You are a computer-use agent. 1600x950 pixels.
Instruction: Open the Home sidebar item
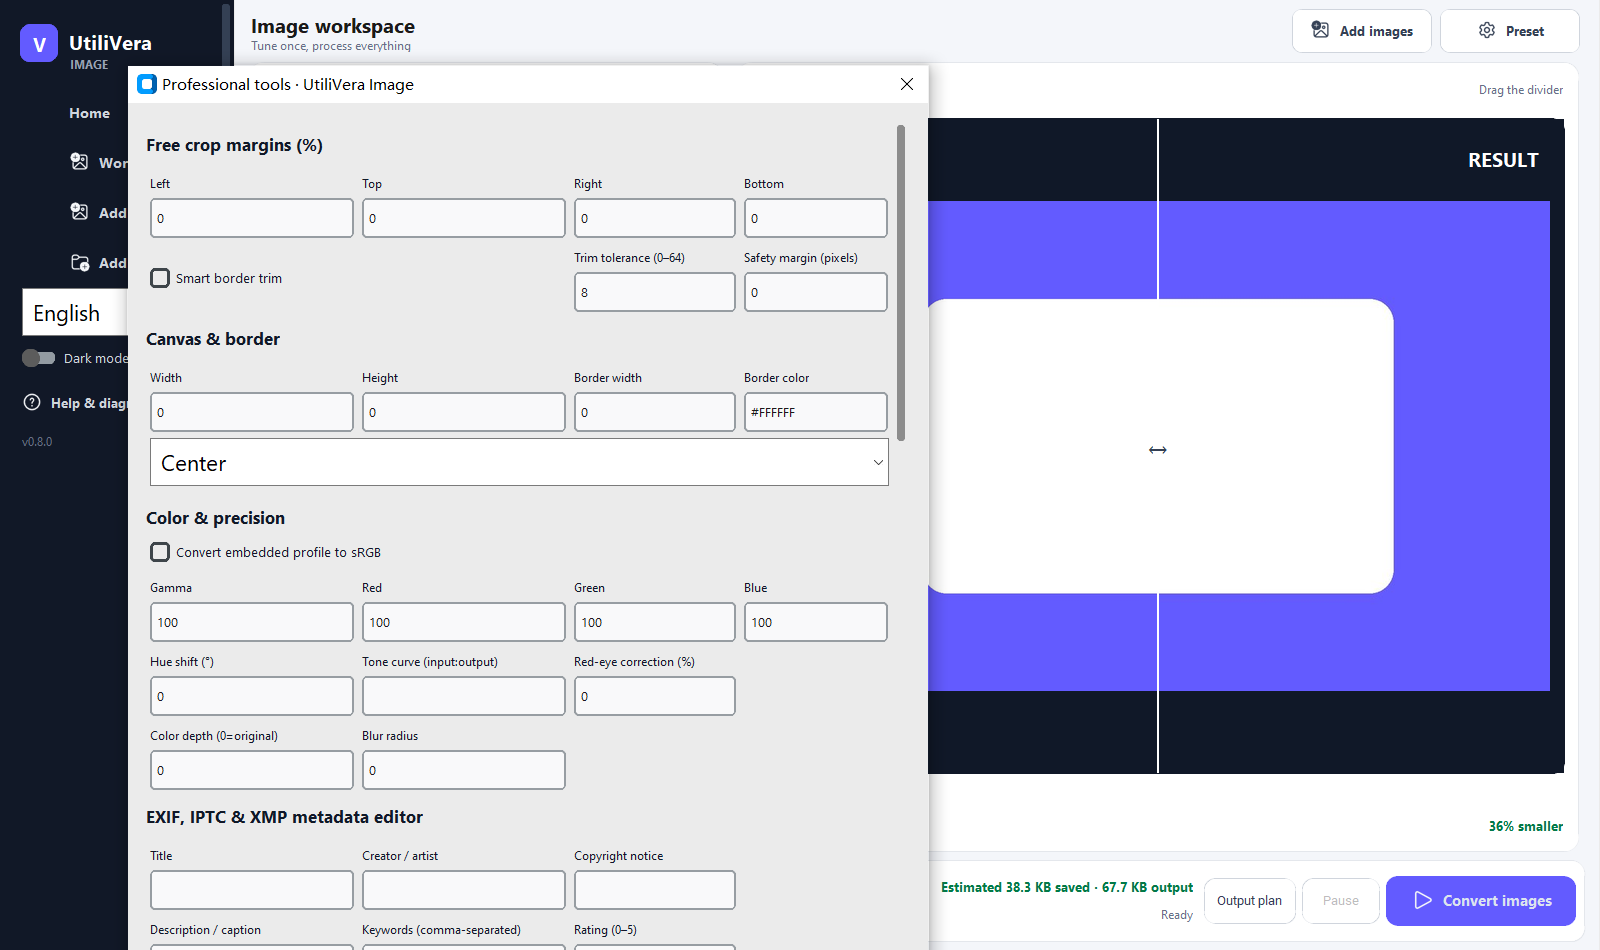tap(89, 113)
